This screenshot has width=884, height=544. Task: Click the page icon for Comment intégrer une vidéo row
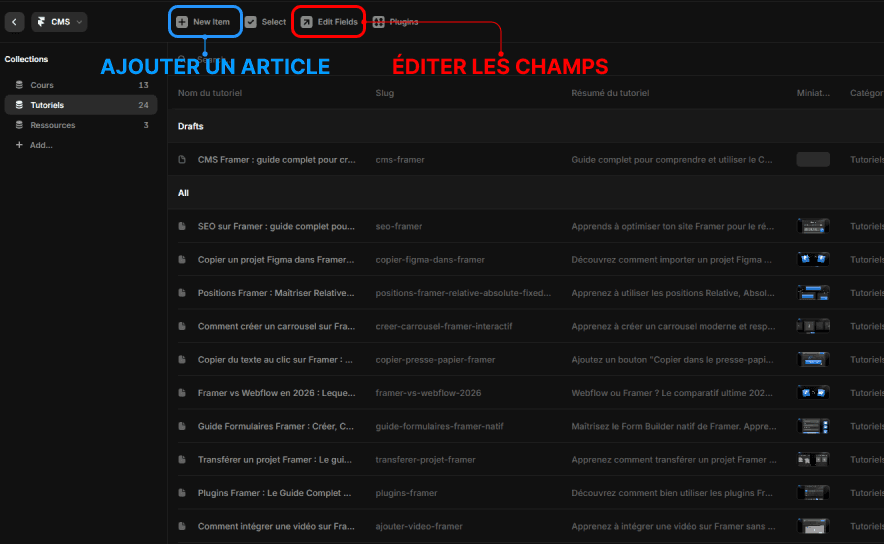click(182, 526)
